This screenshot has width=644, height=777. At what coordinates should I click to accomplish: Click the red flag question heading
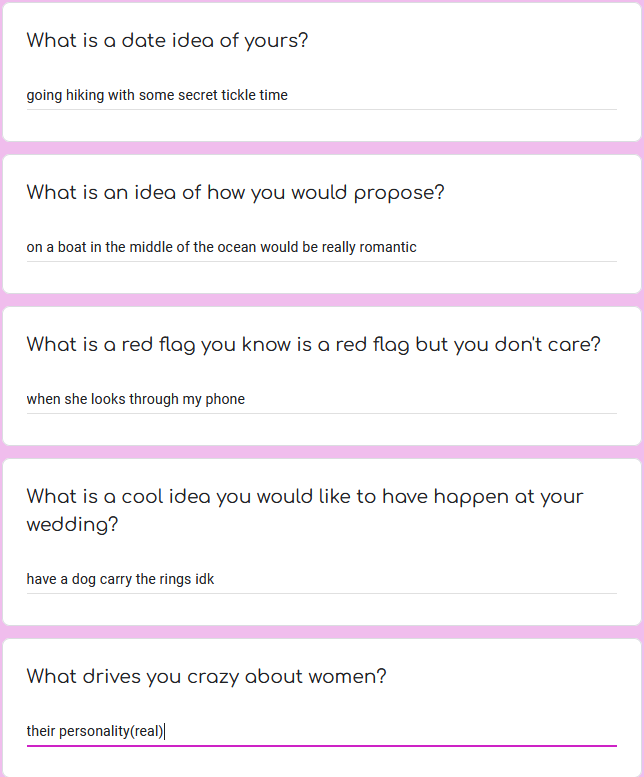pos(313,345)
